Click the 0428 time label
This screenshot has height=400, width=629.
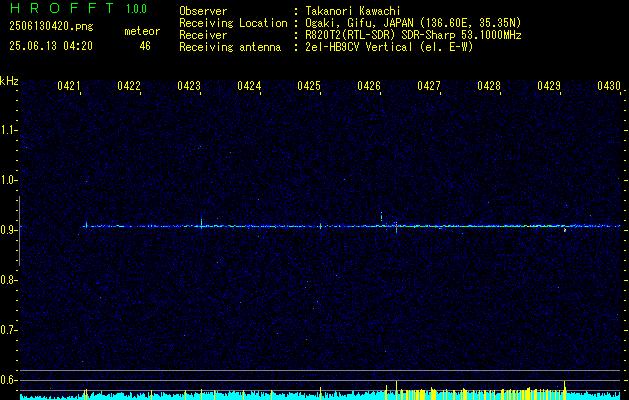489,86
